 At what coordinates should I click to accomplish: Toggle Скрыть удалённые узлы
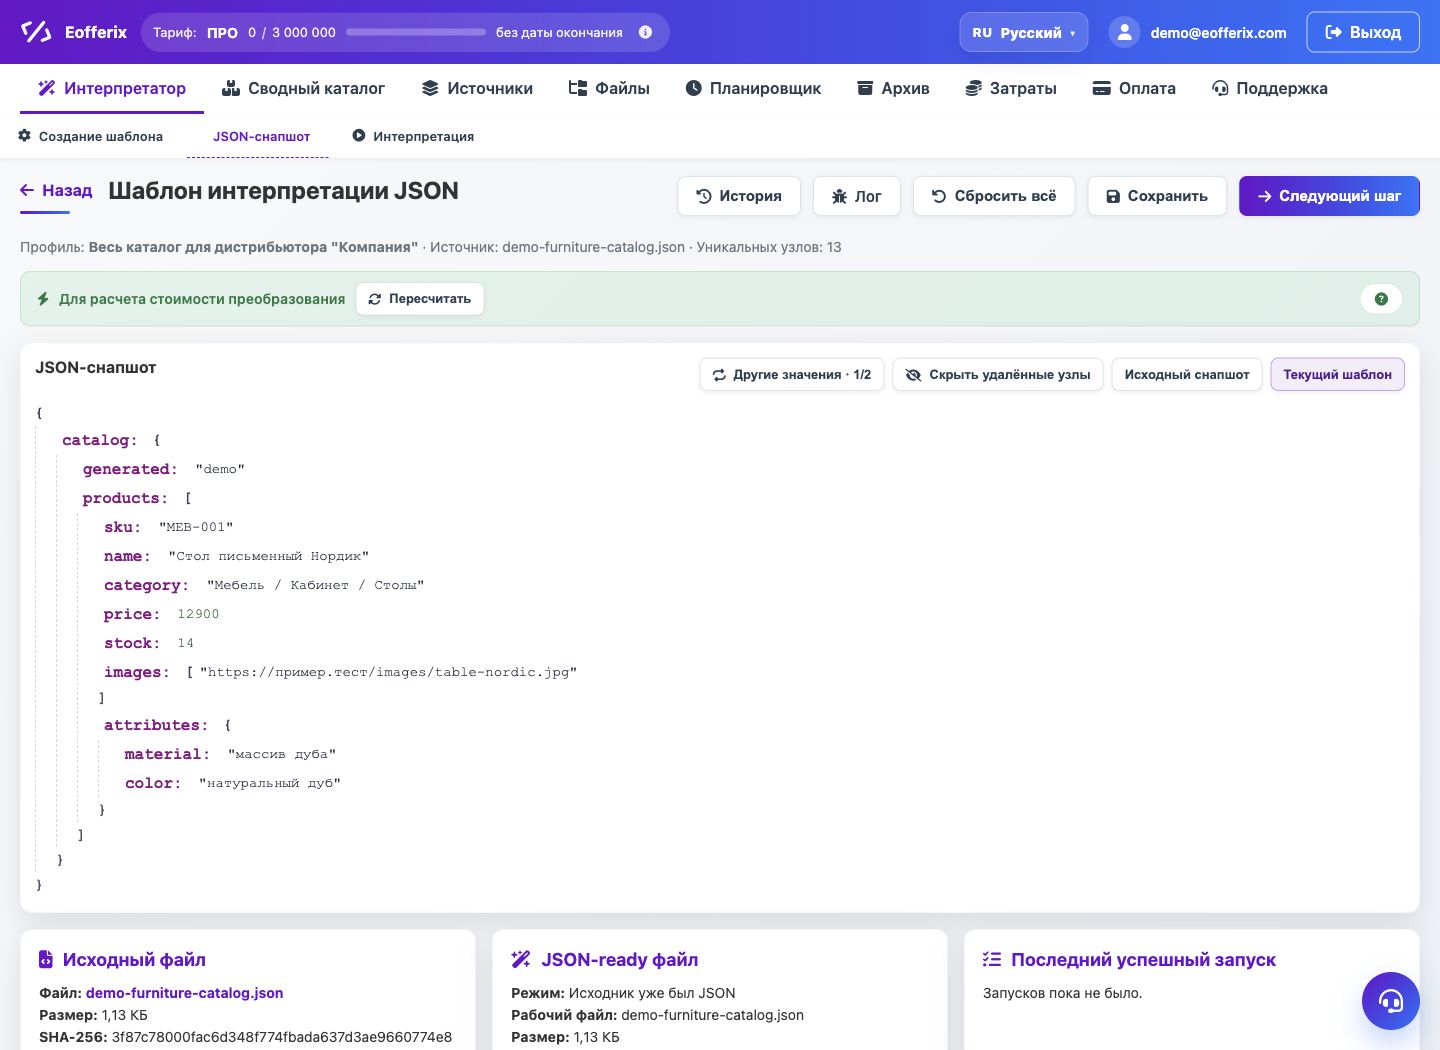coord(998,375)
